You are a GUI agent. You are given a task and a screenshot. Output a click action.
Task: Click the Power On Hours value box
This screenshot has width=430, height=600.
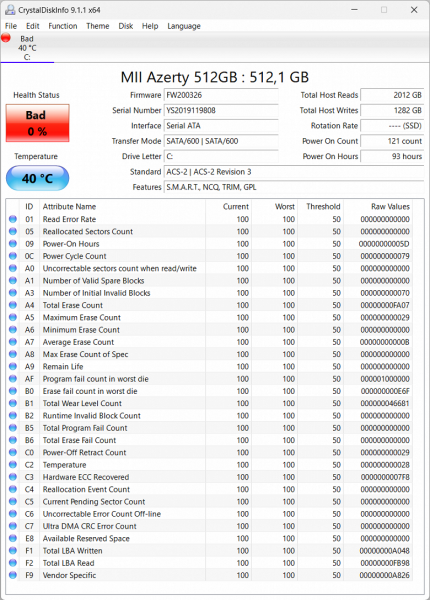[392, 157]
